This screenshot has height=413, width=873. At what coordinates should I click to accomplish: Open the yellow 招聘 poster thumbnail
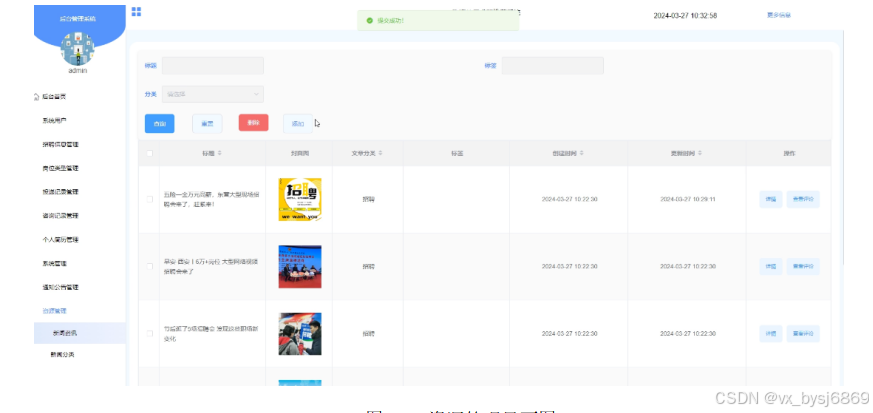coord(300,199)
